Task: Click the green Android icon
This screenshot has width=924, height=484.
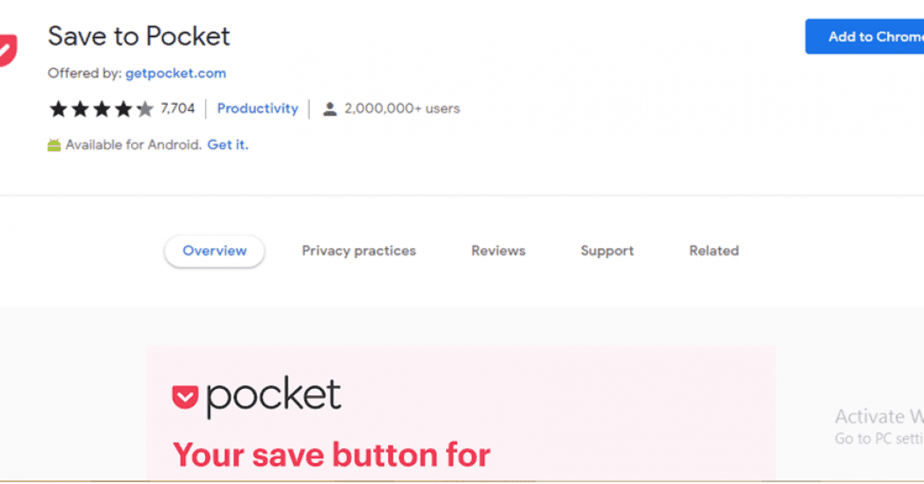Action: coord(54,145)
